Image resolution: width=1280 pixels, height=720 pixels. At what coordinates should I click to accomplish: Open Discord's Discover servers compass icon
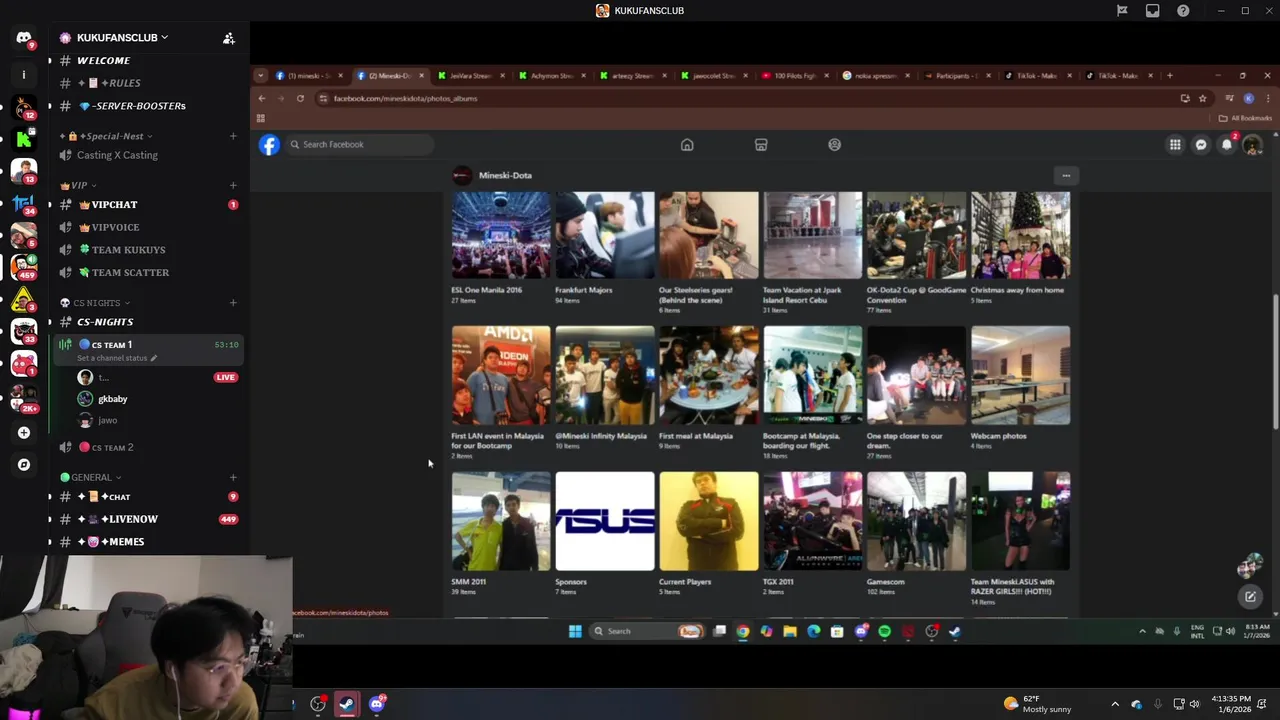(x=24, y=465)
